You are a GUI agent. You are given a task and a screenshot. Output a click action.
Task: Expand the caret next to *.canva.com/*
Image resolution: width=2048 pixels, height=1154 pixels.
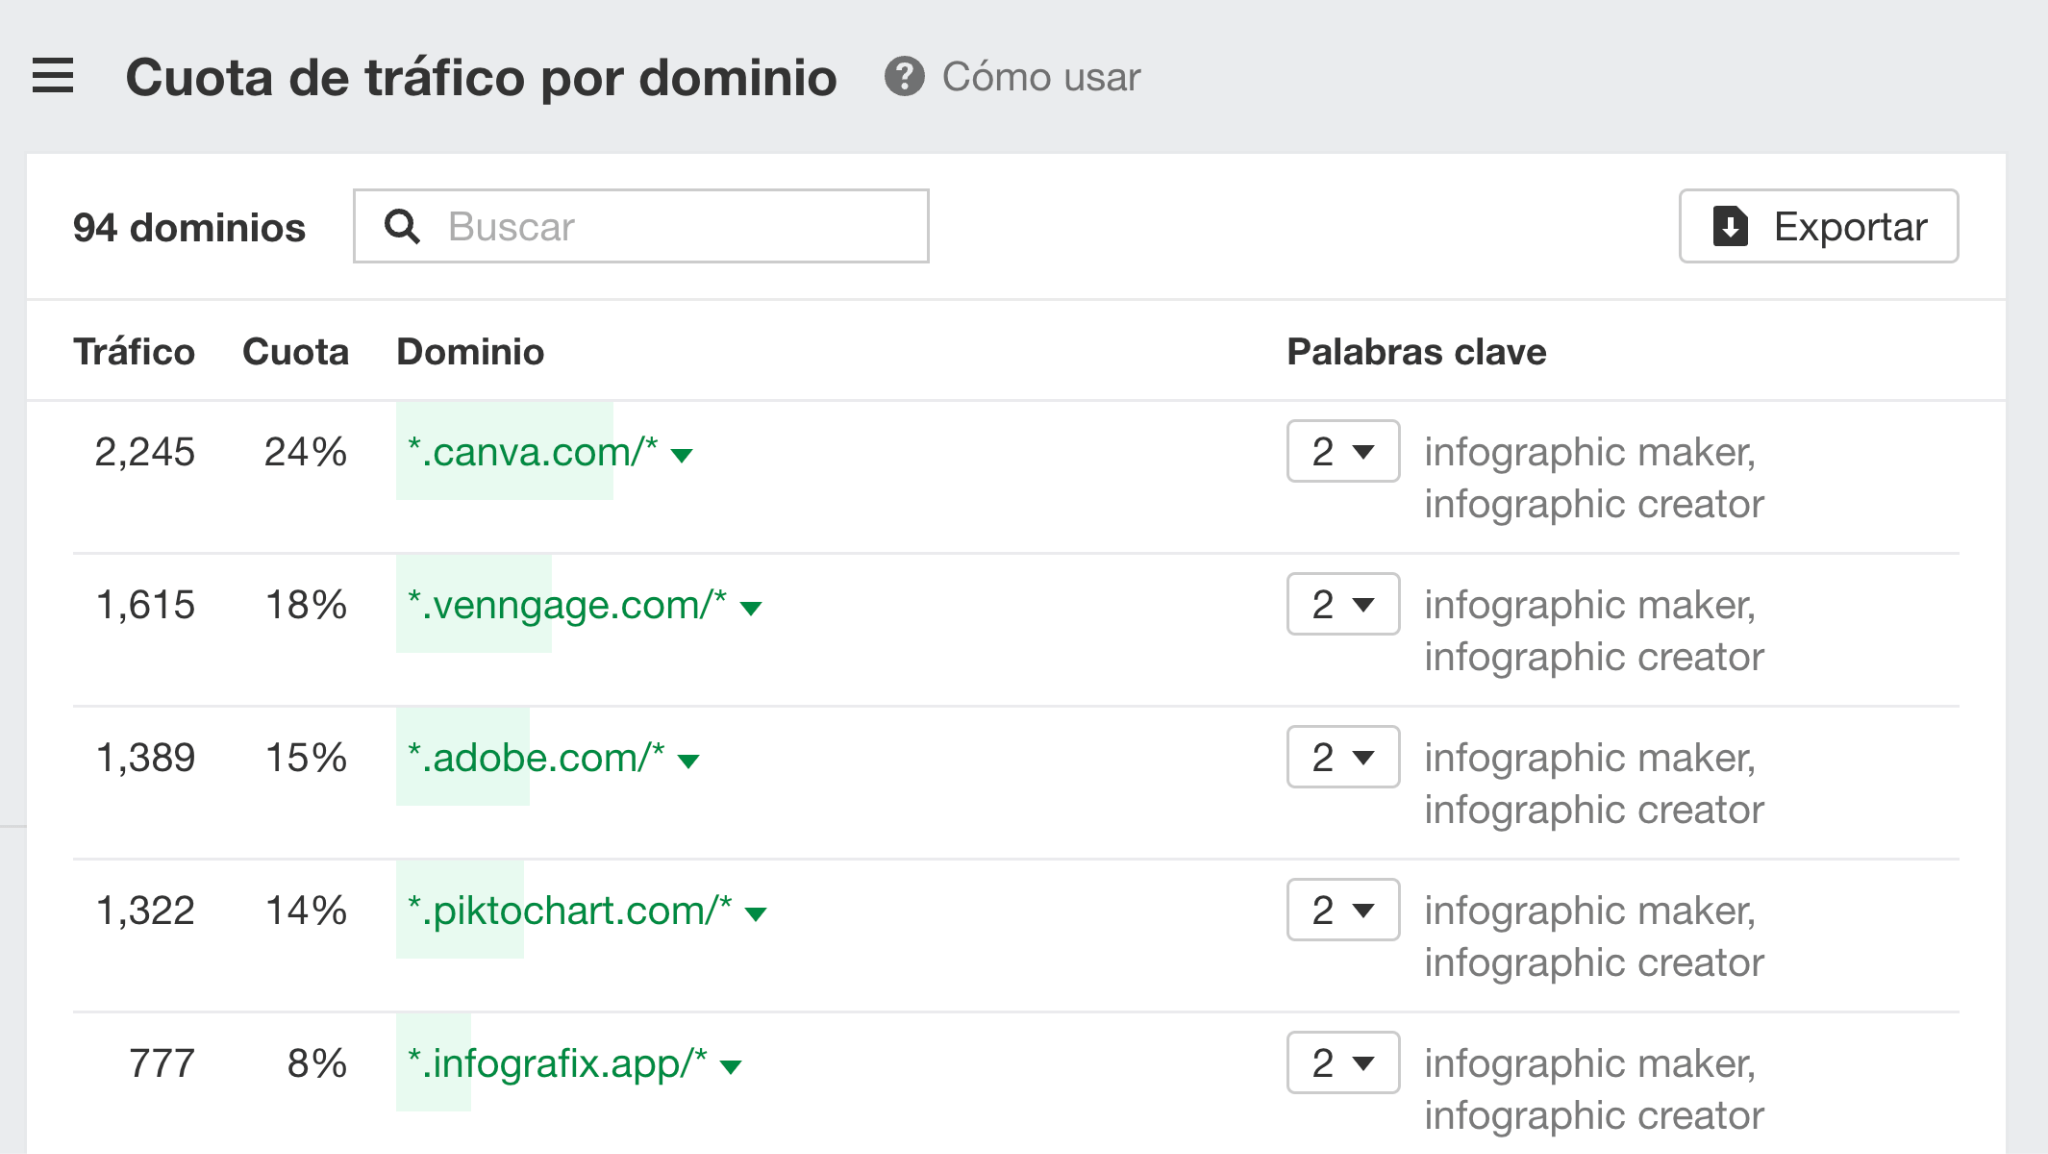(683, 455)
